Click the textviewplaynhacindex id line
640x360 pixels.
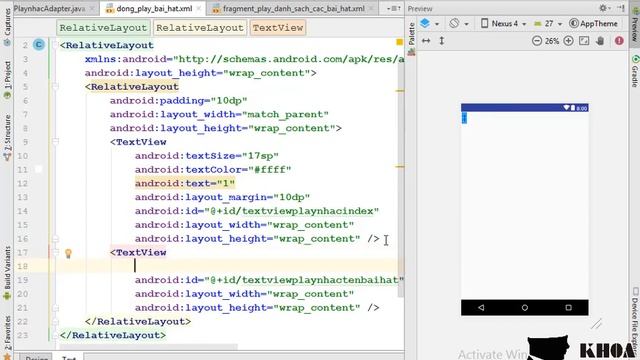(x=257, y=211)
